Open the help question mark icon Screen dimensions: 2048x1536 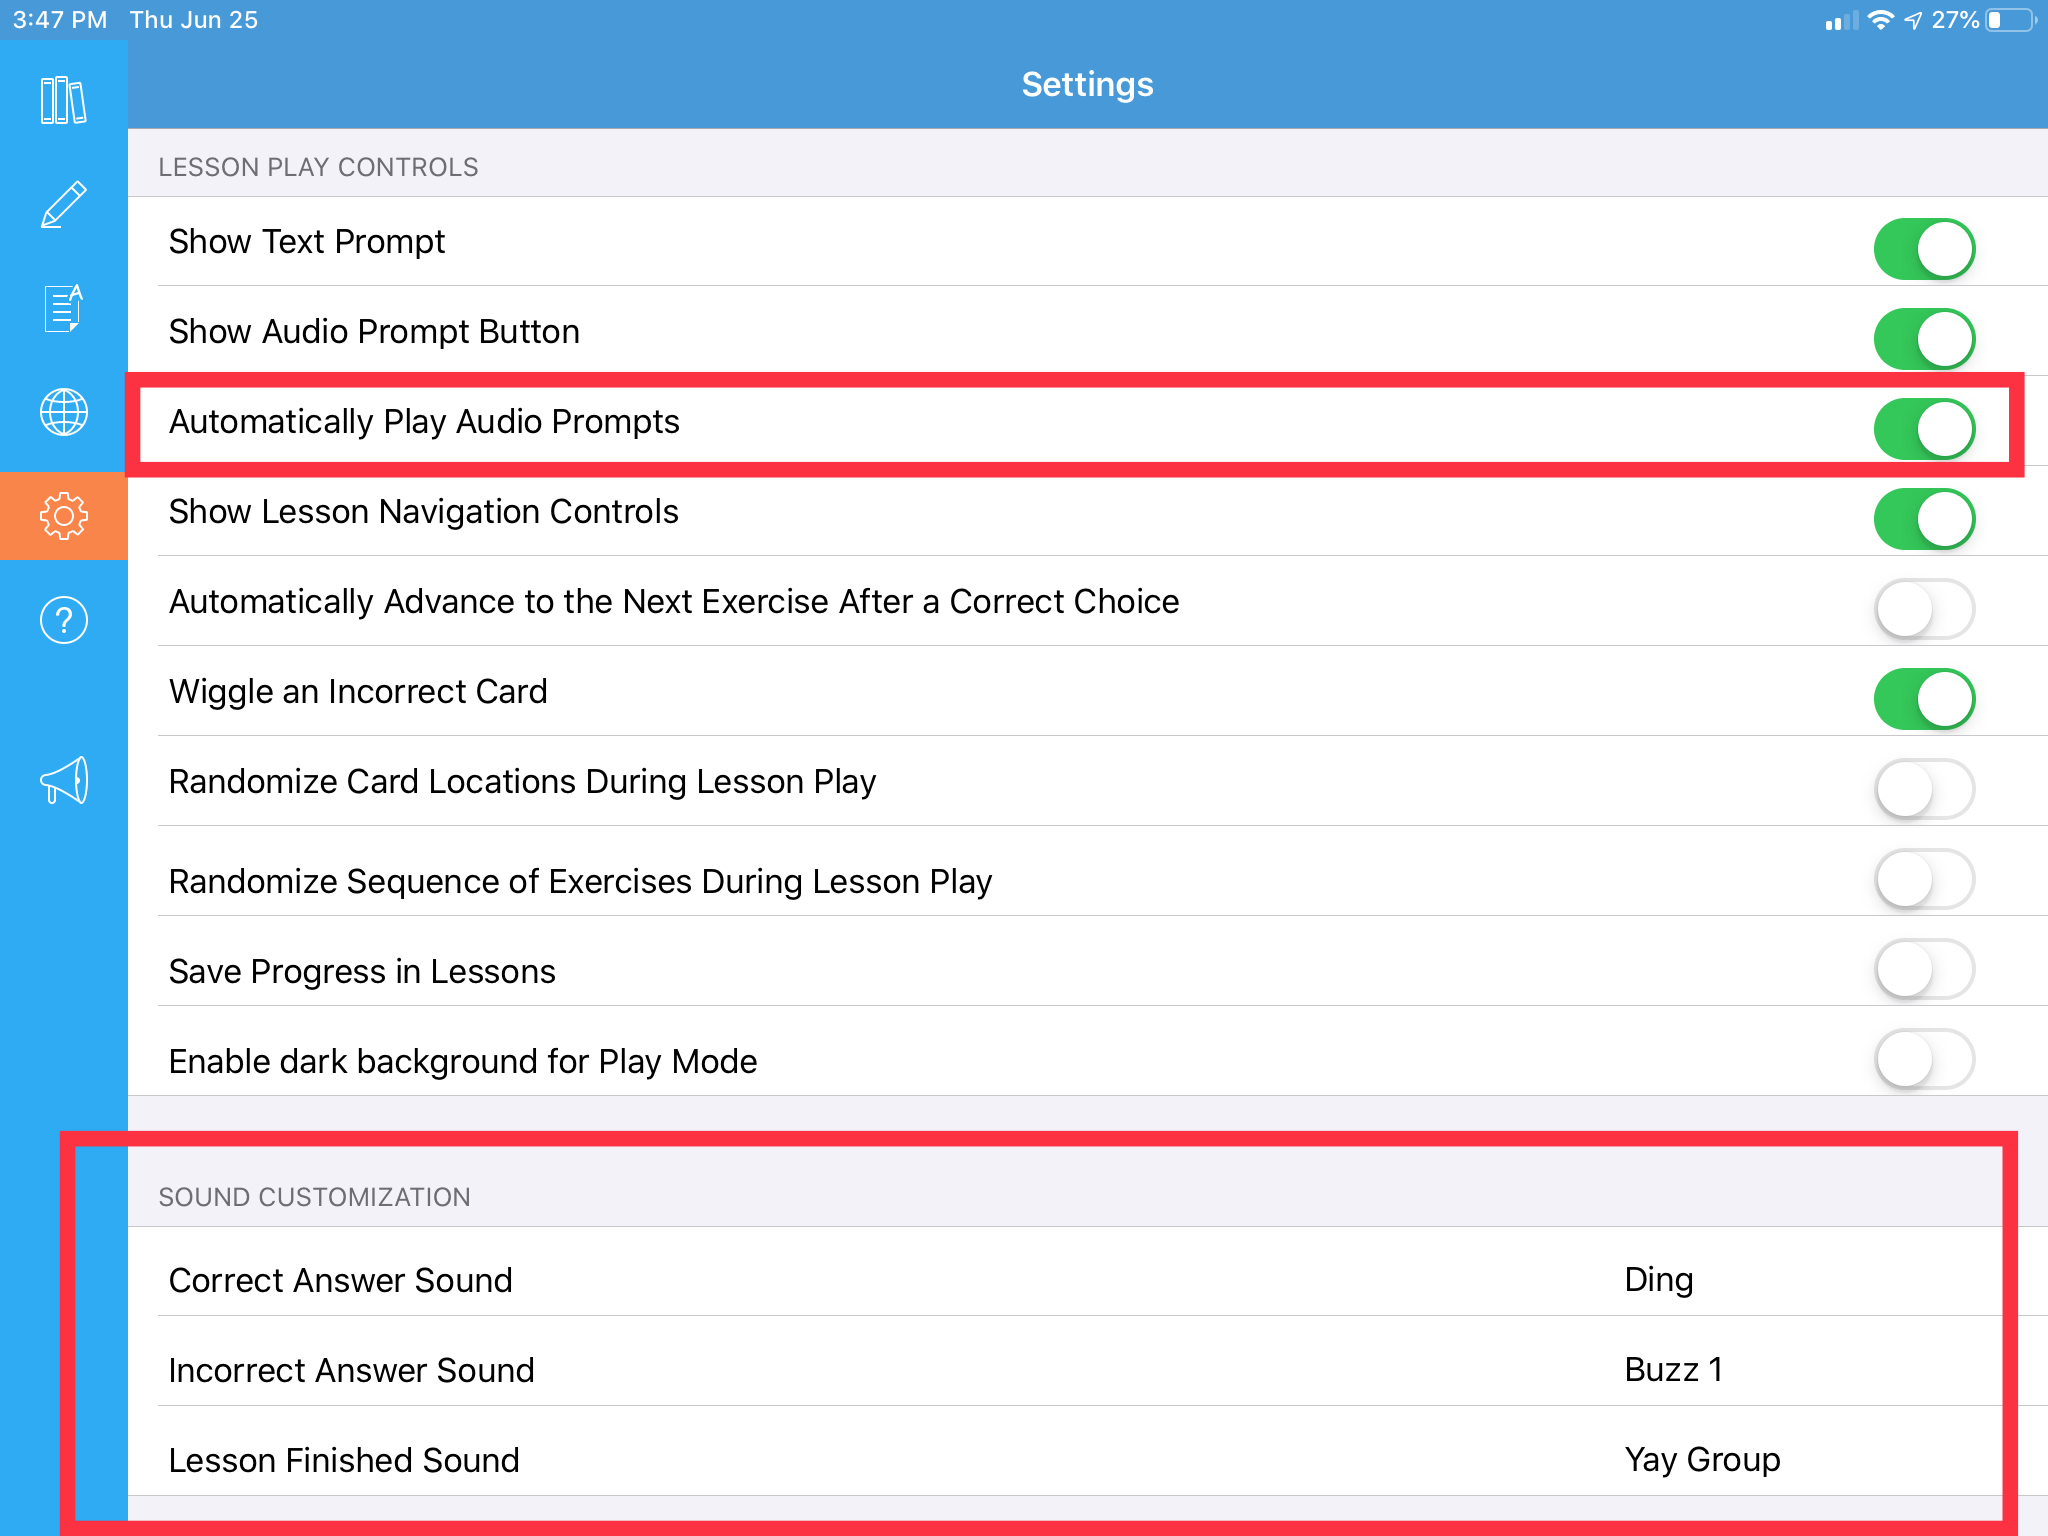coord(63,620)
